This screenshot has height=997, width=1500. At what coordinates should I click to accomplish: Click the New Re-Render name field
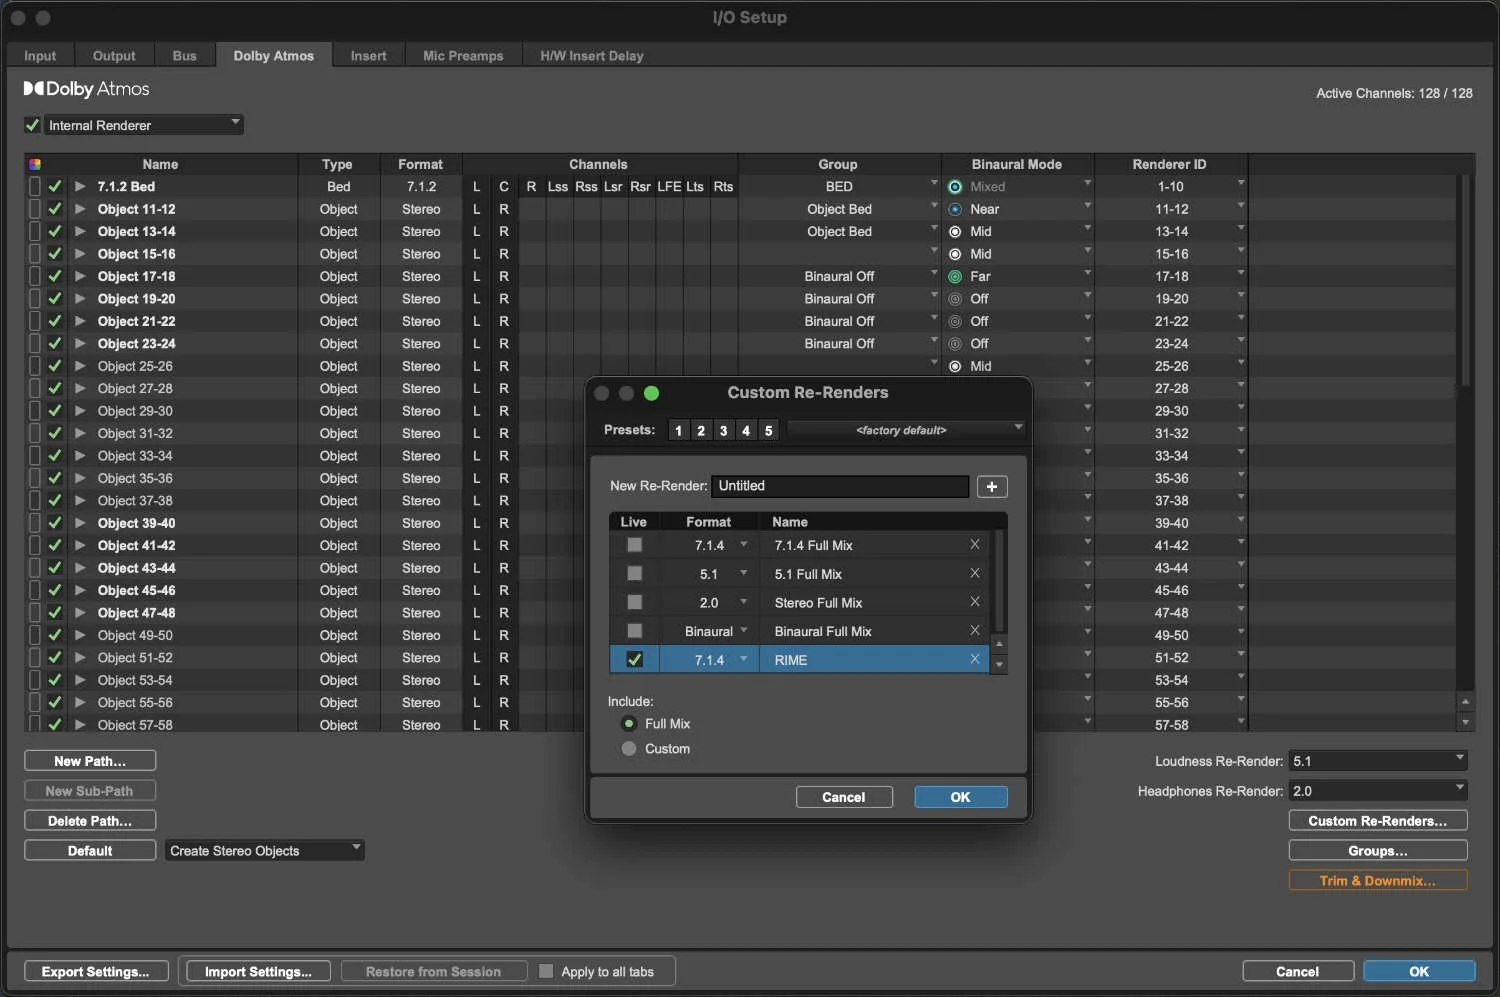click(x=840, y=486)
